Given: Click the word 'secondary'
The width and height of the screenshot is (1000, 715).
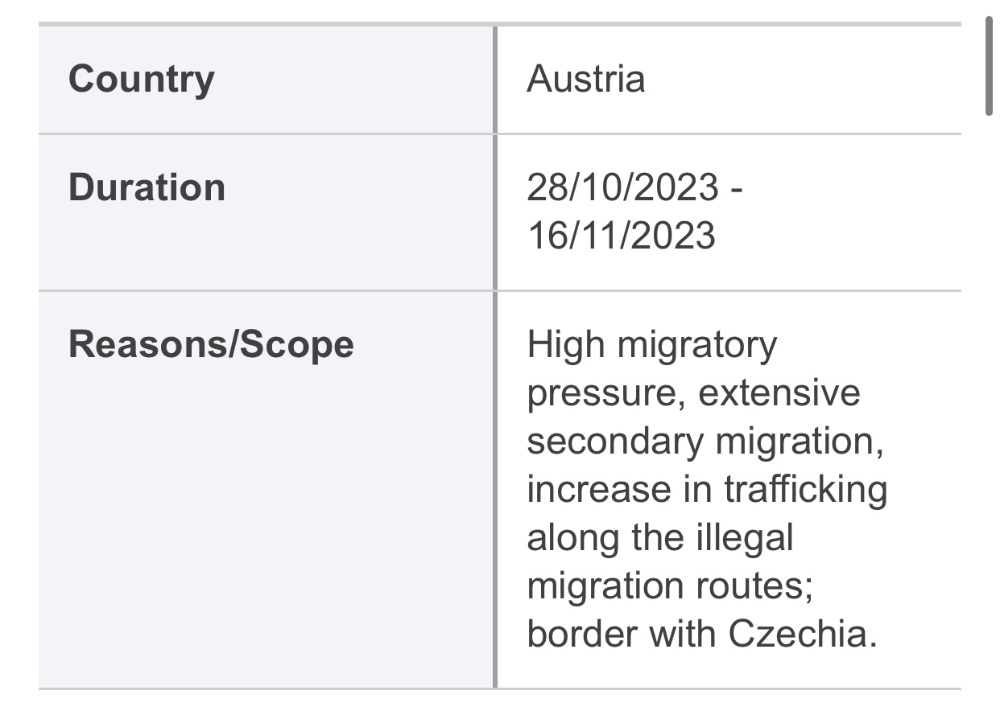Looking at the screenshot, I should click(x=615, y=443).
